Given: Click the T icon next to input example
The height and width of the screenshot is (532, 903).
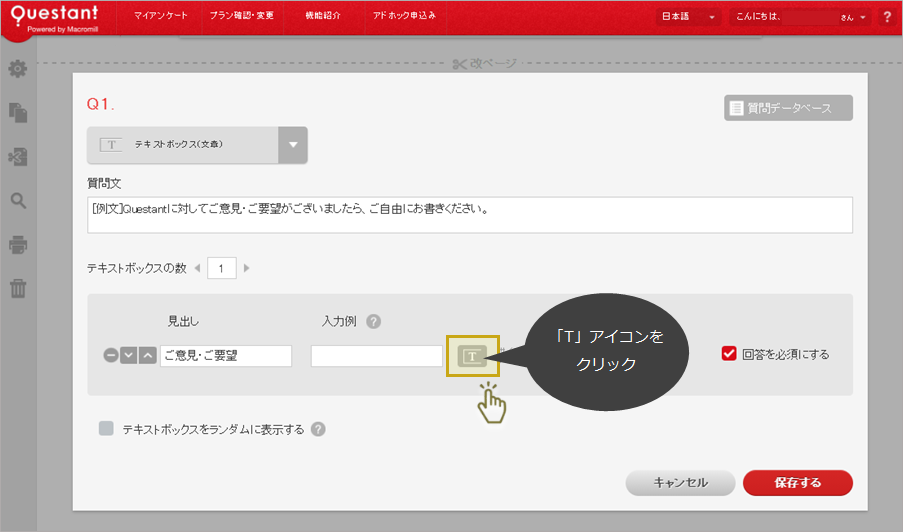Looking at the screenshot, I should pos(472,356).
